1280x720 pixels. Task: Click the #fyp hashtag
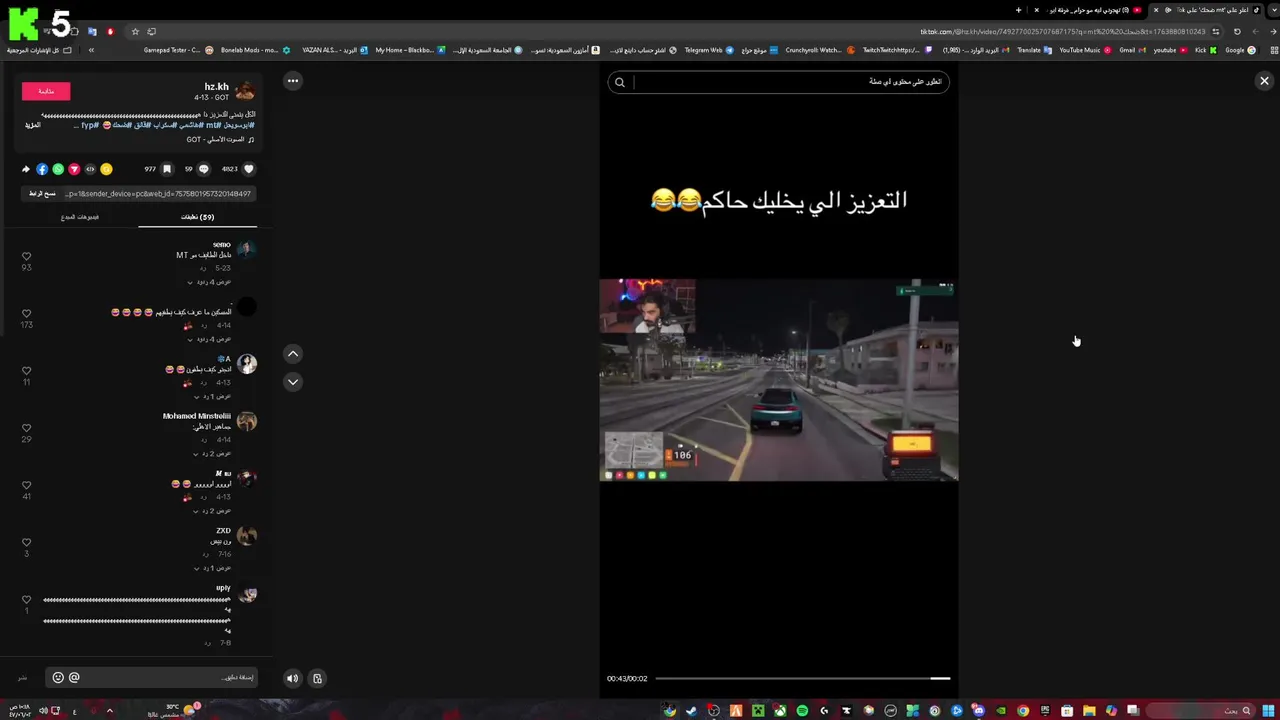tap(90, 125)
